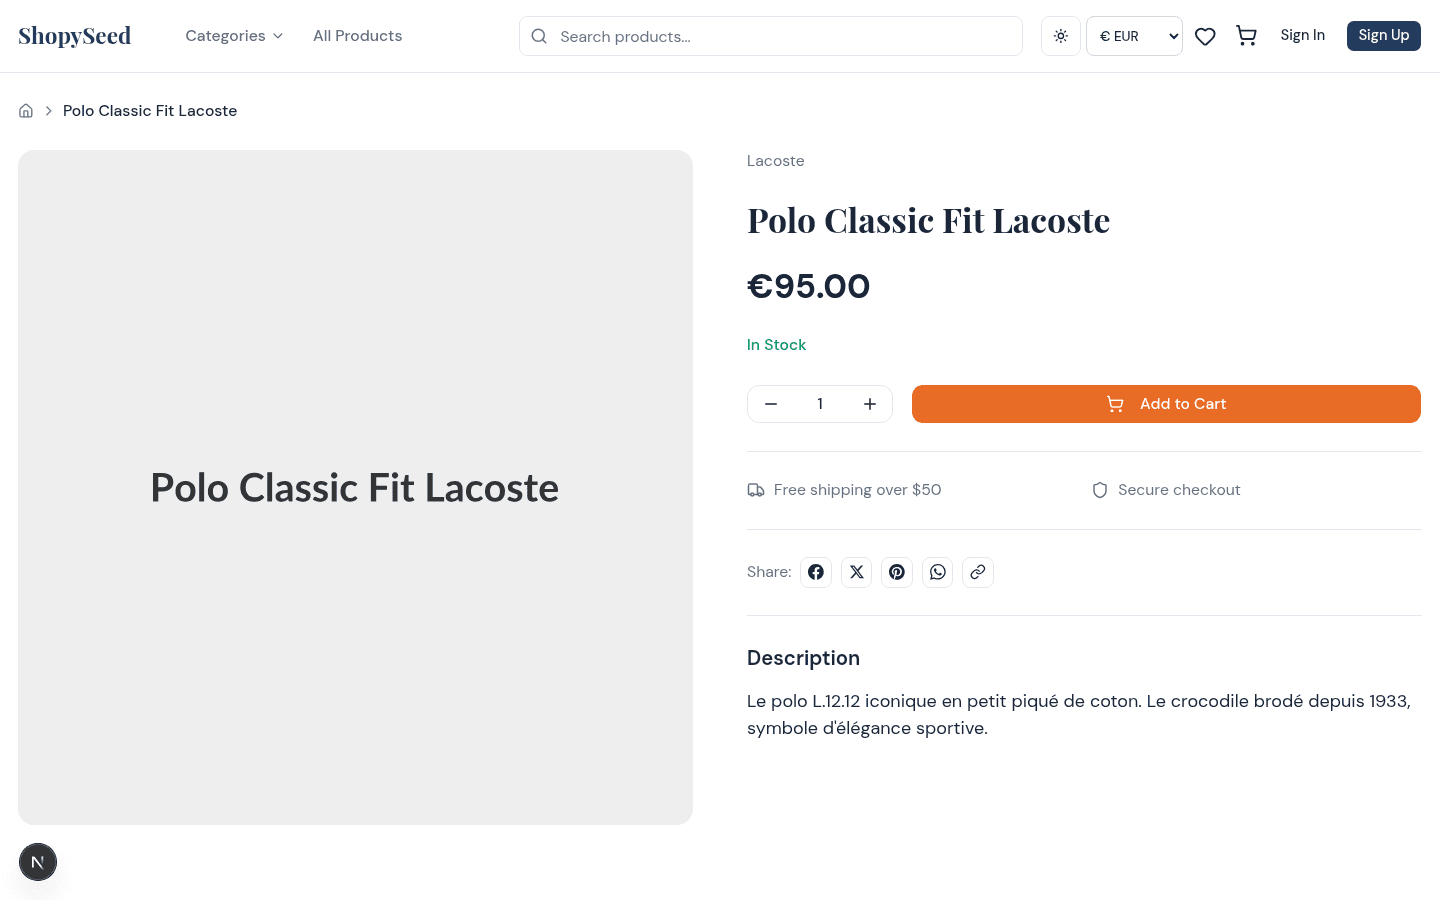The height and width of the screenshot is (900, 1440).
Task: Decrease quantity with the minus button
Action: (770, 404)
